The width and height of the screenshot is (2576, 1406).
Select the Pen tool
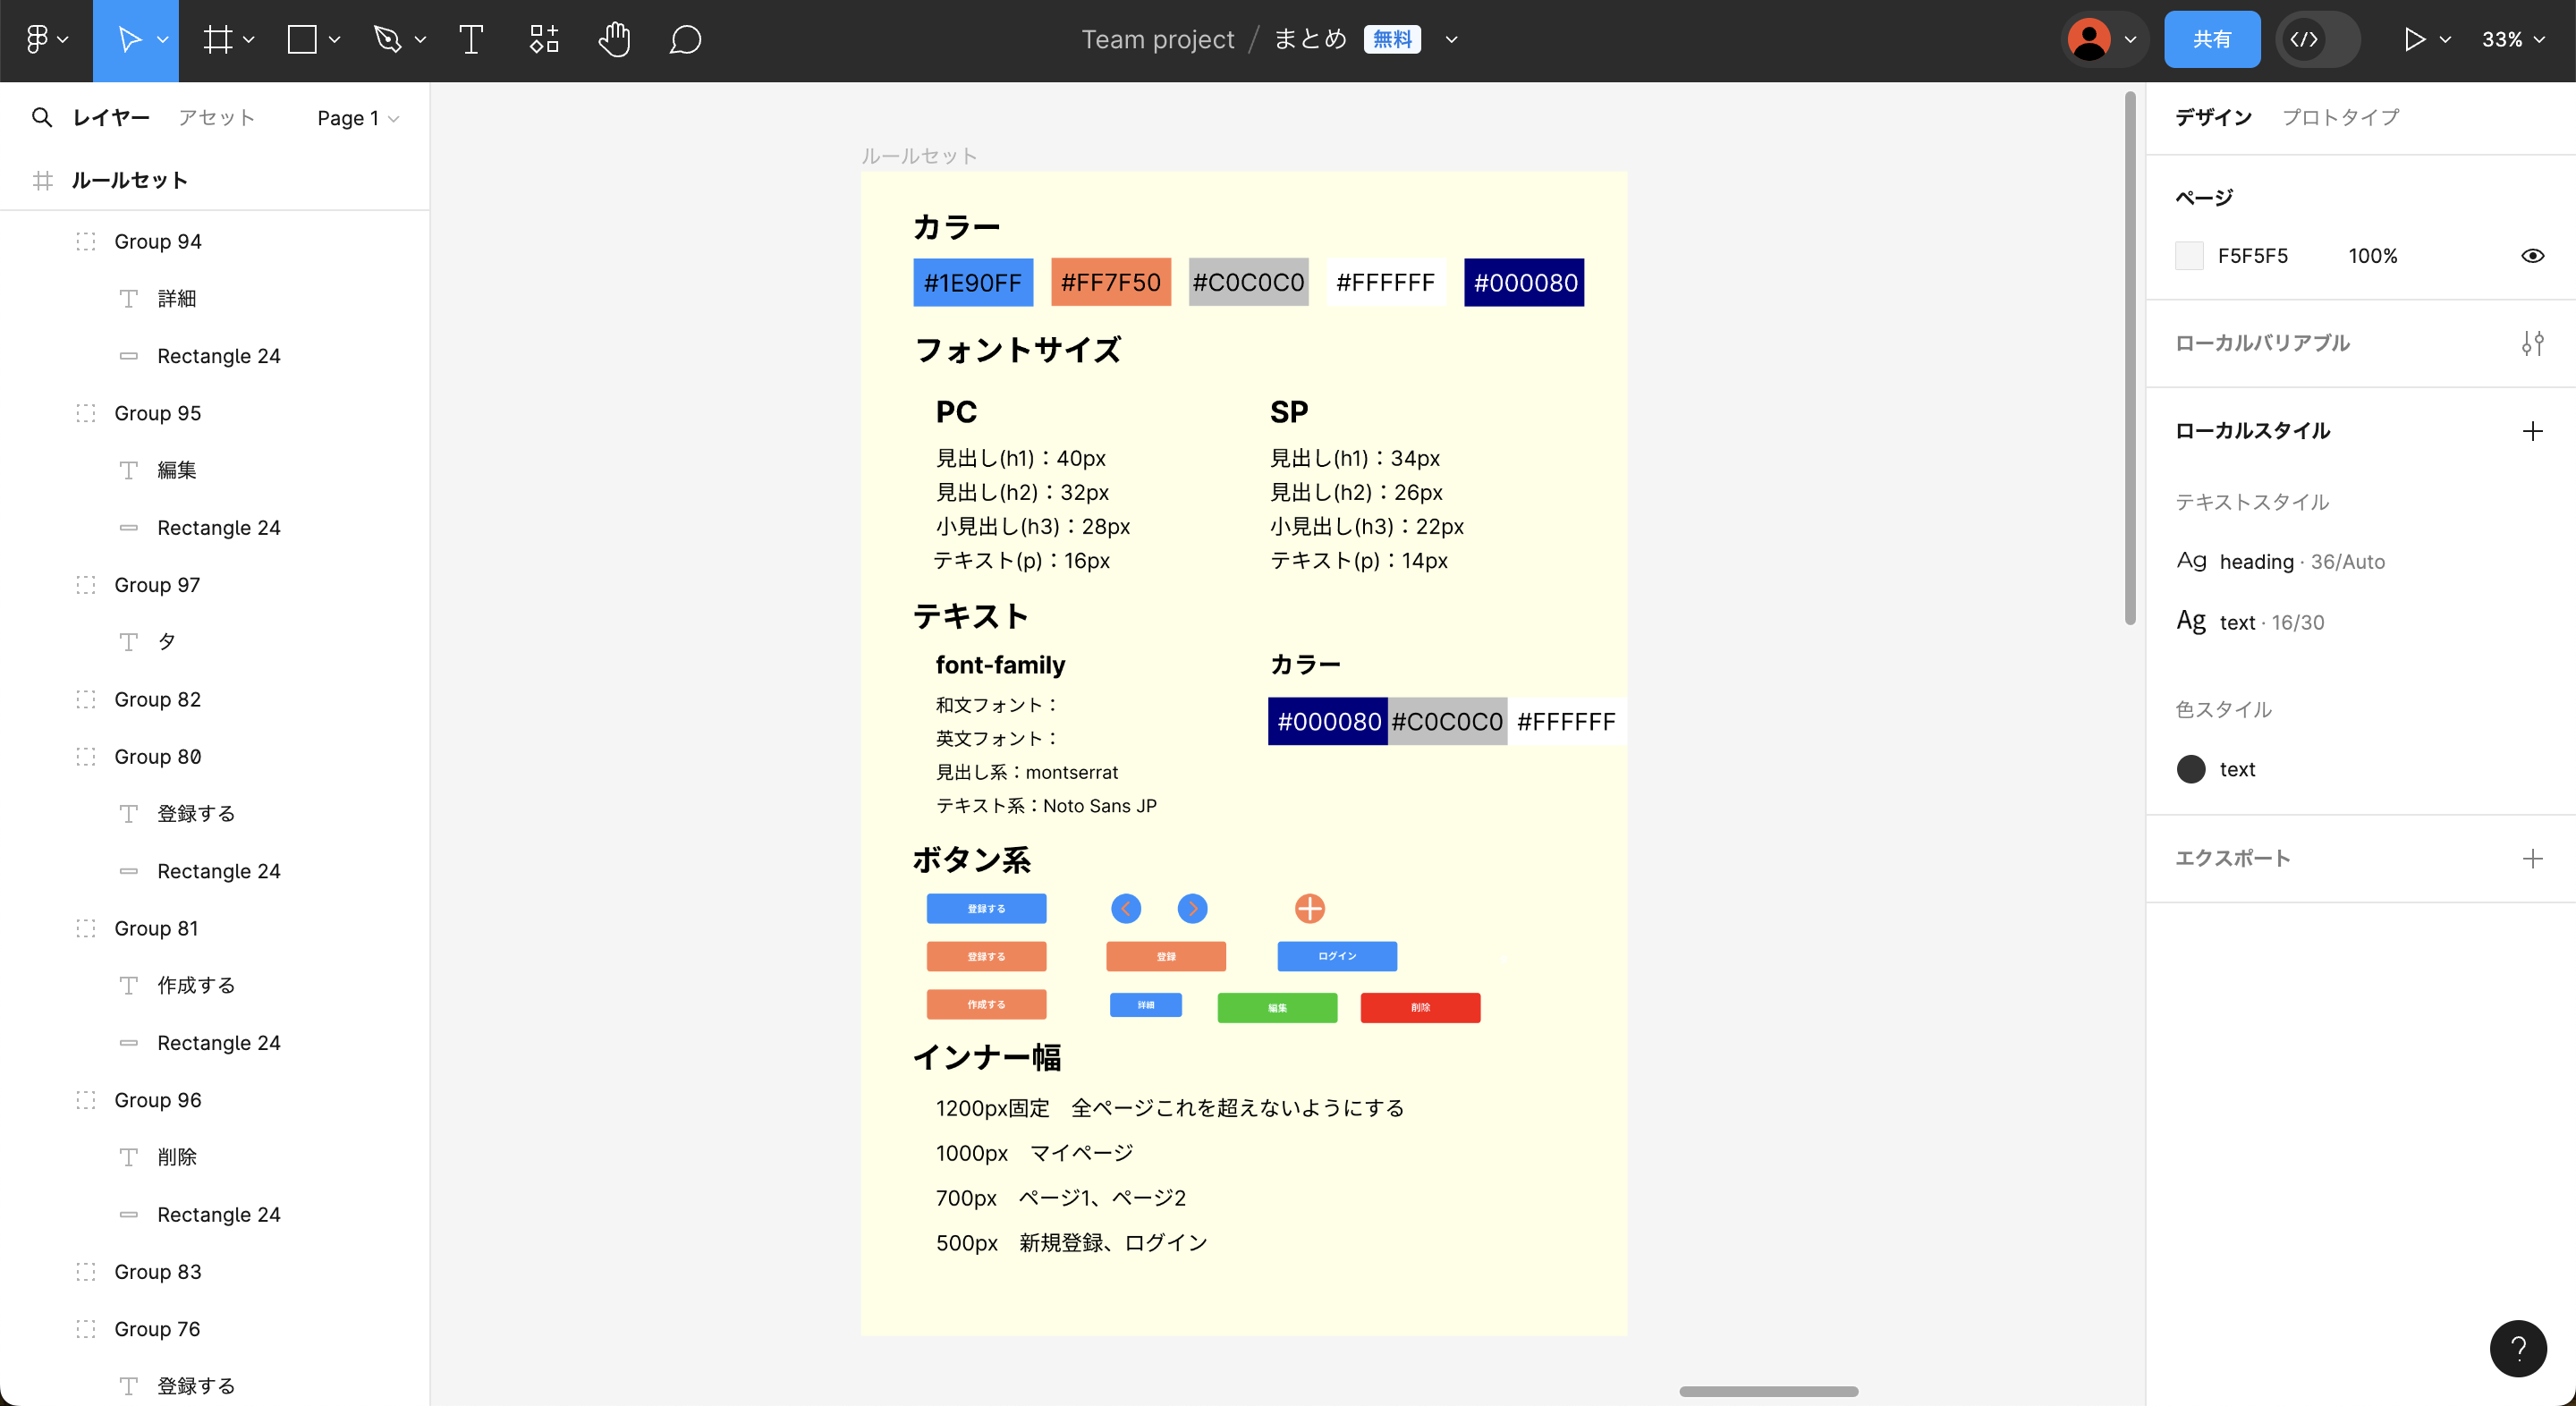(x=388, y=40)
